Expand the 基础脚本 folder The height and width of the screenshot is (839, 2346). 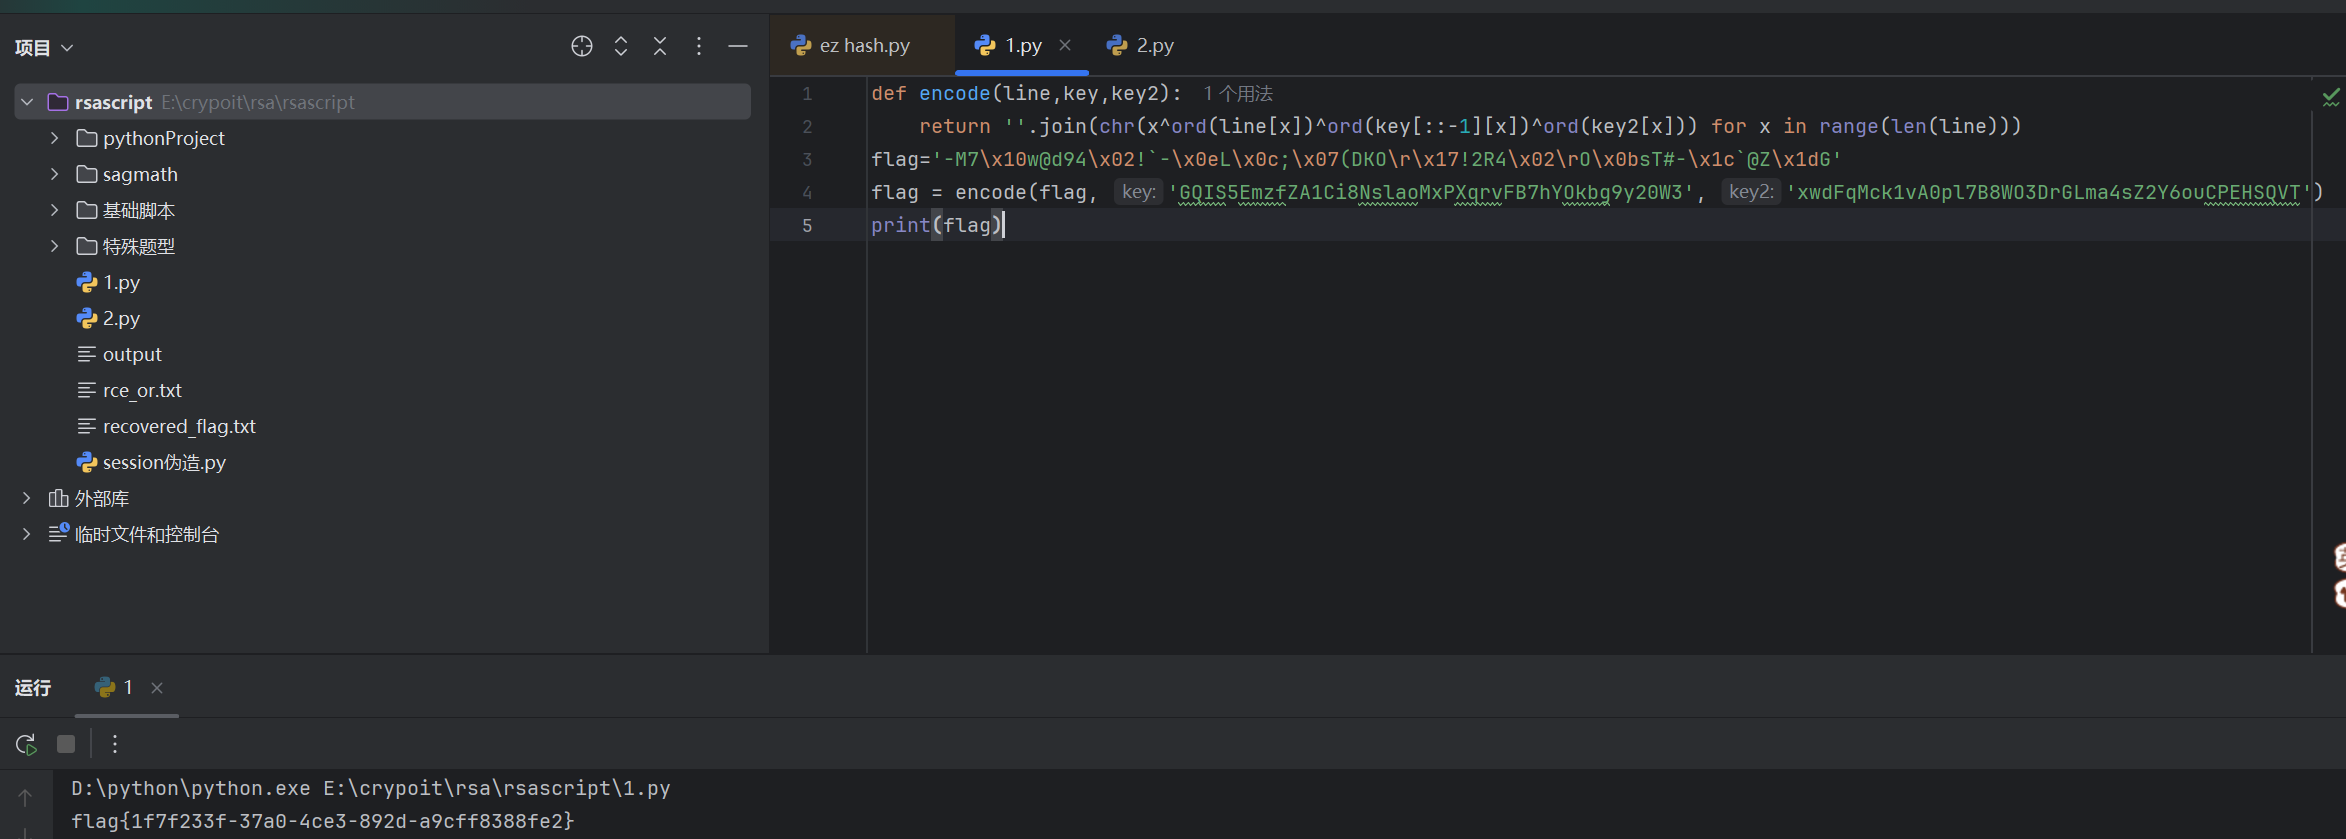pyautogui.click(x=55, y=210)
